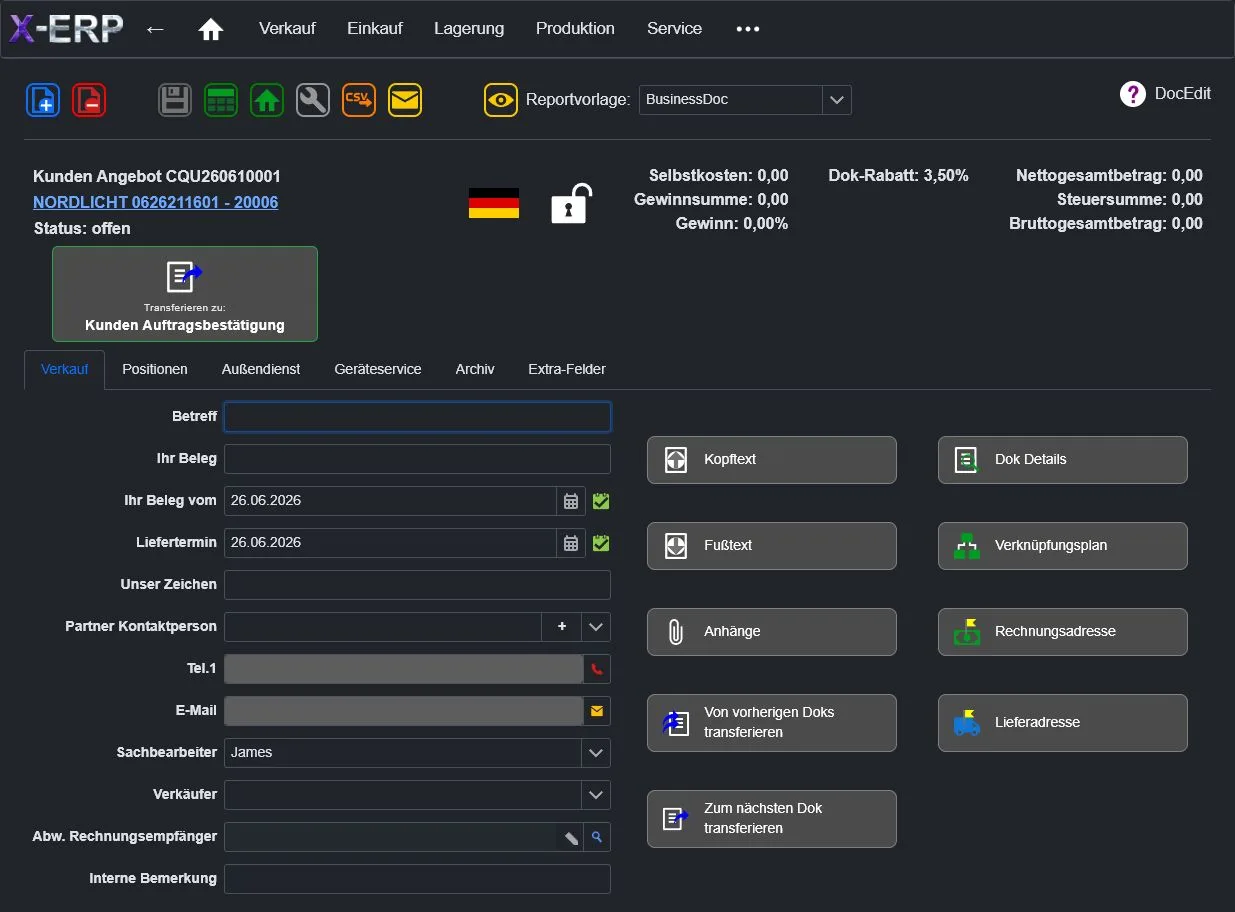The height and width of the screenshot is (912, 1235).
Task: Click the red phone icon beside Tel.1
Action: pyautogui.click(x=597, y=669)
